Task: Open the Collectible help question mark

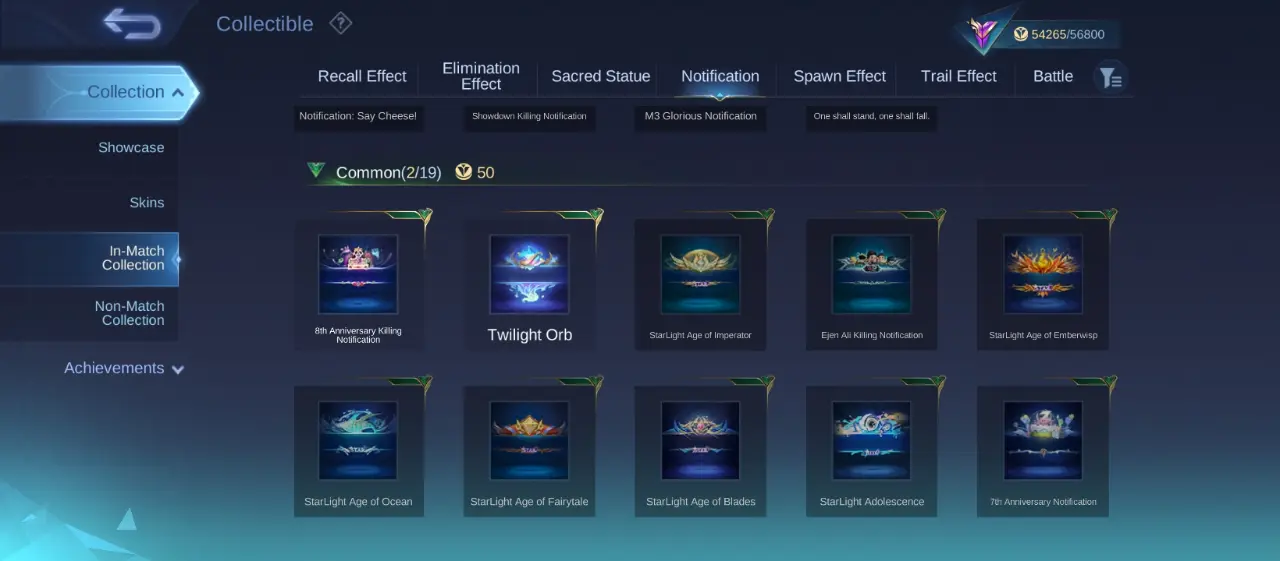Action: pos(341,23)
